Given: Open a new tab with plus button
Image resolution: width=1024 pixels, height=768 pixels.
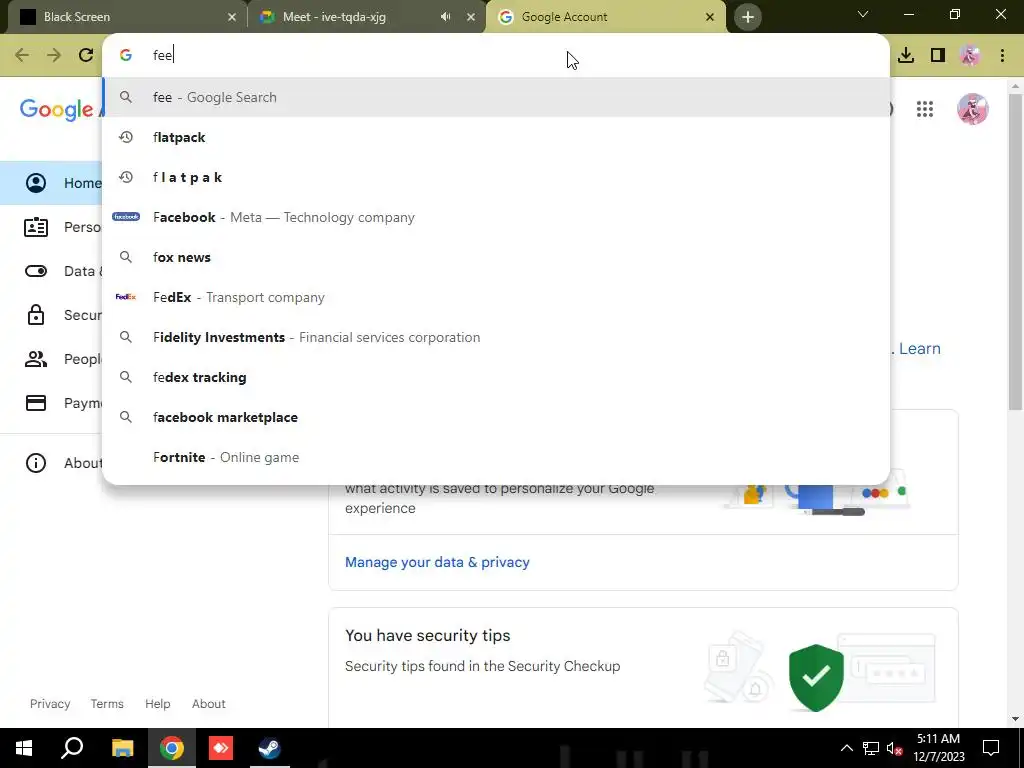Looking at the screenshot, I should (x=748, y=17).
